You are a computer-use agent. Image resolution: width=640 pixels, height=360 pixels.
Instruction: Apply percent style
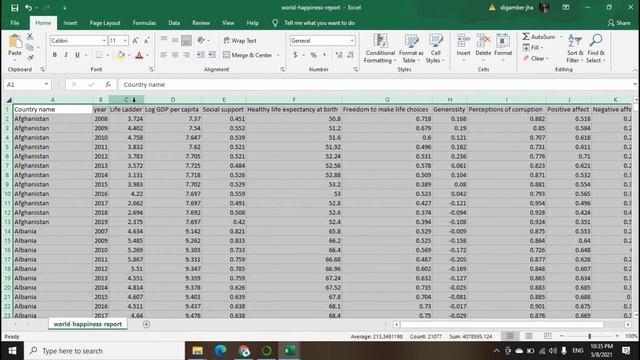pyautogui.click(x=313, y=55)
